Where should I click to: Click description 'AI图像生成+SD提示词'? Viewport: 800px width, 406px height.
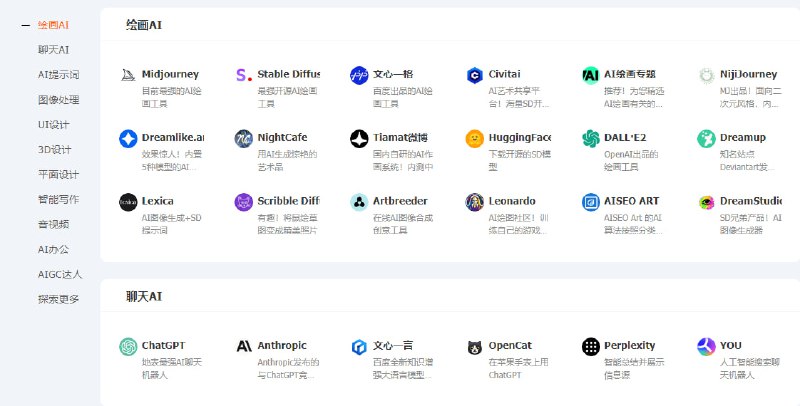pyautogui.click(x=171, y=224)
